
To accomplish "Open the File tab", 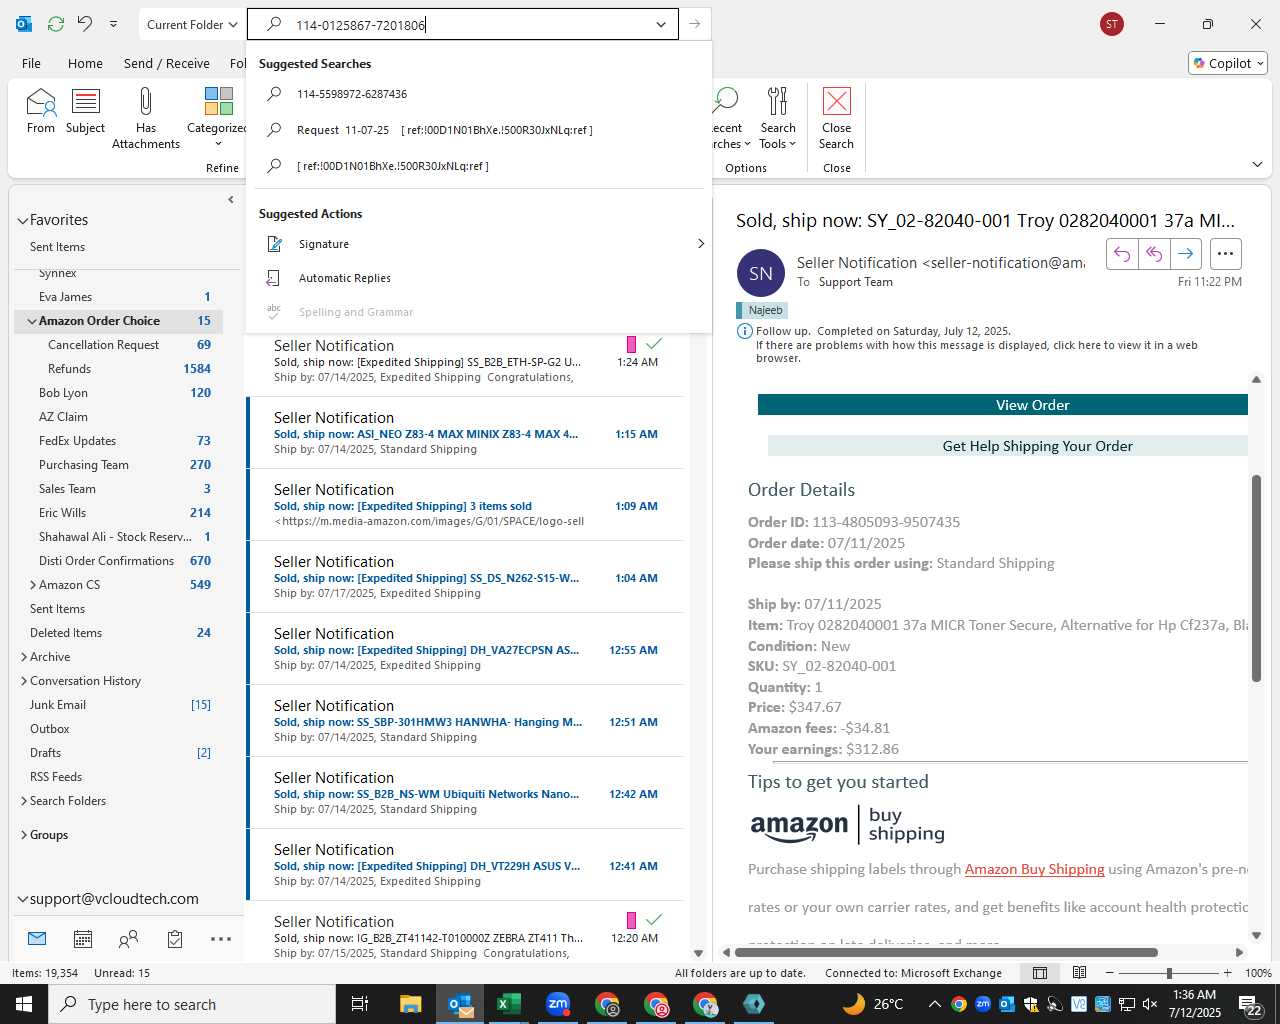I will pyautogui.click(x=31, y=63).
